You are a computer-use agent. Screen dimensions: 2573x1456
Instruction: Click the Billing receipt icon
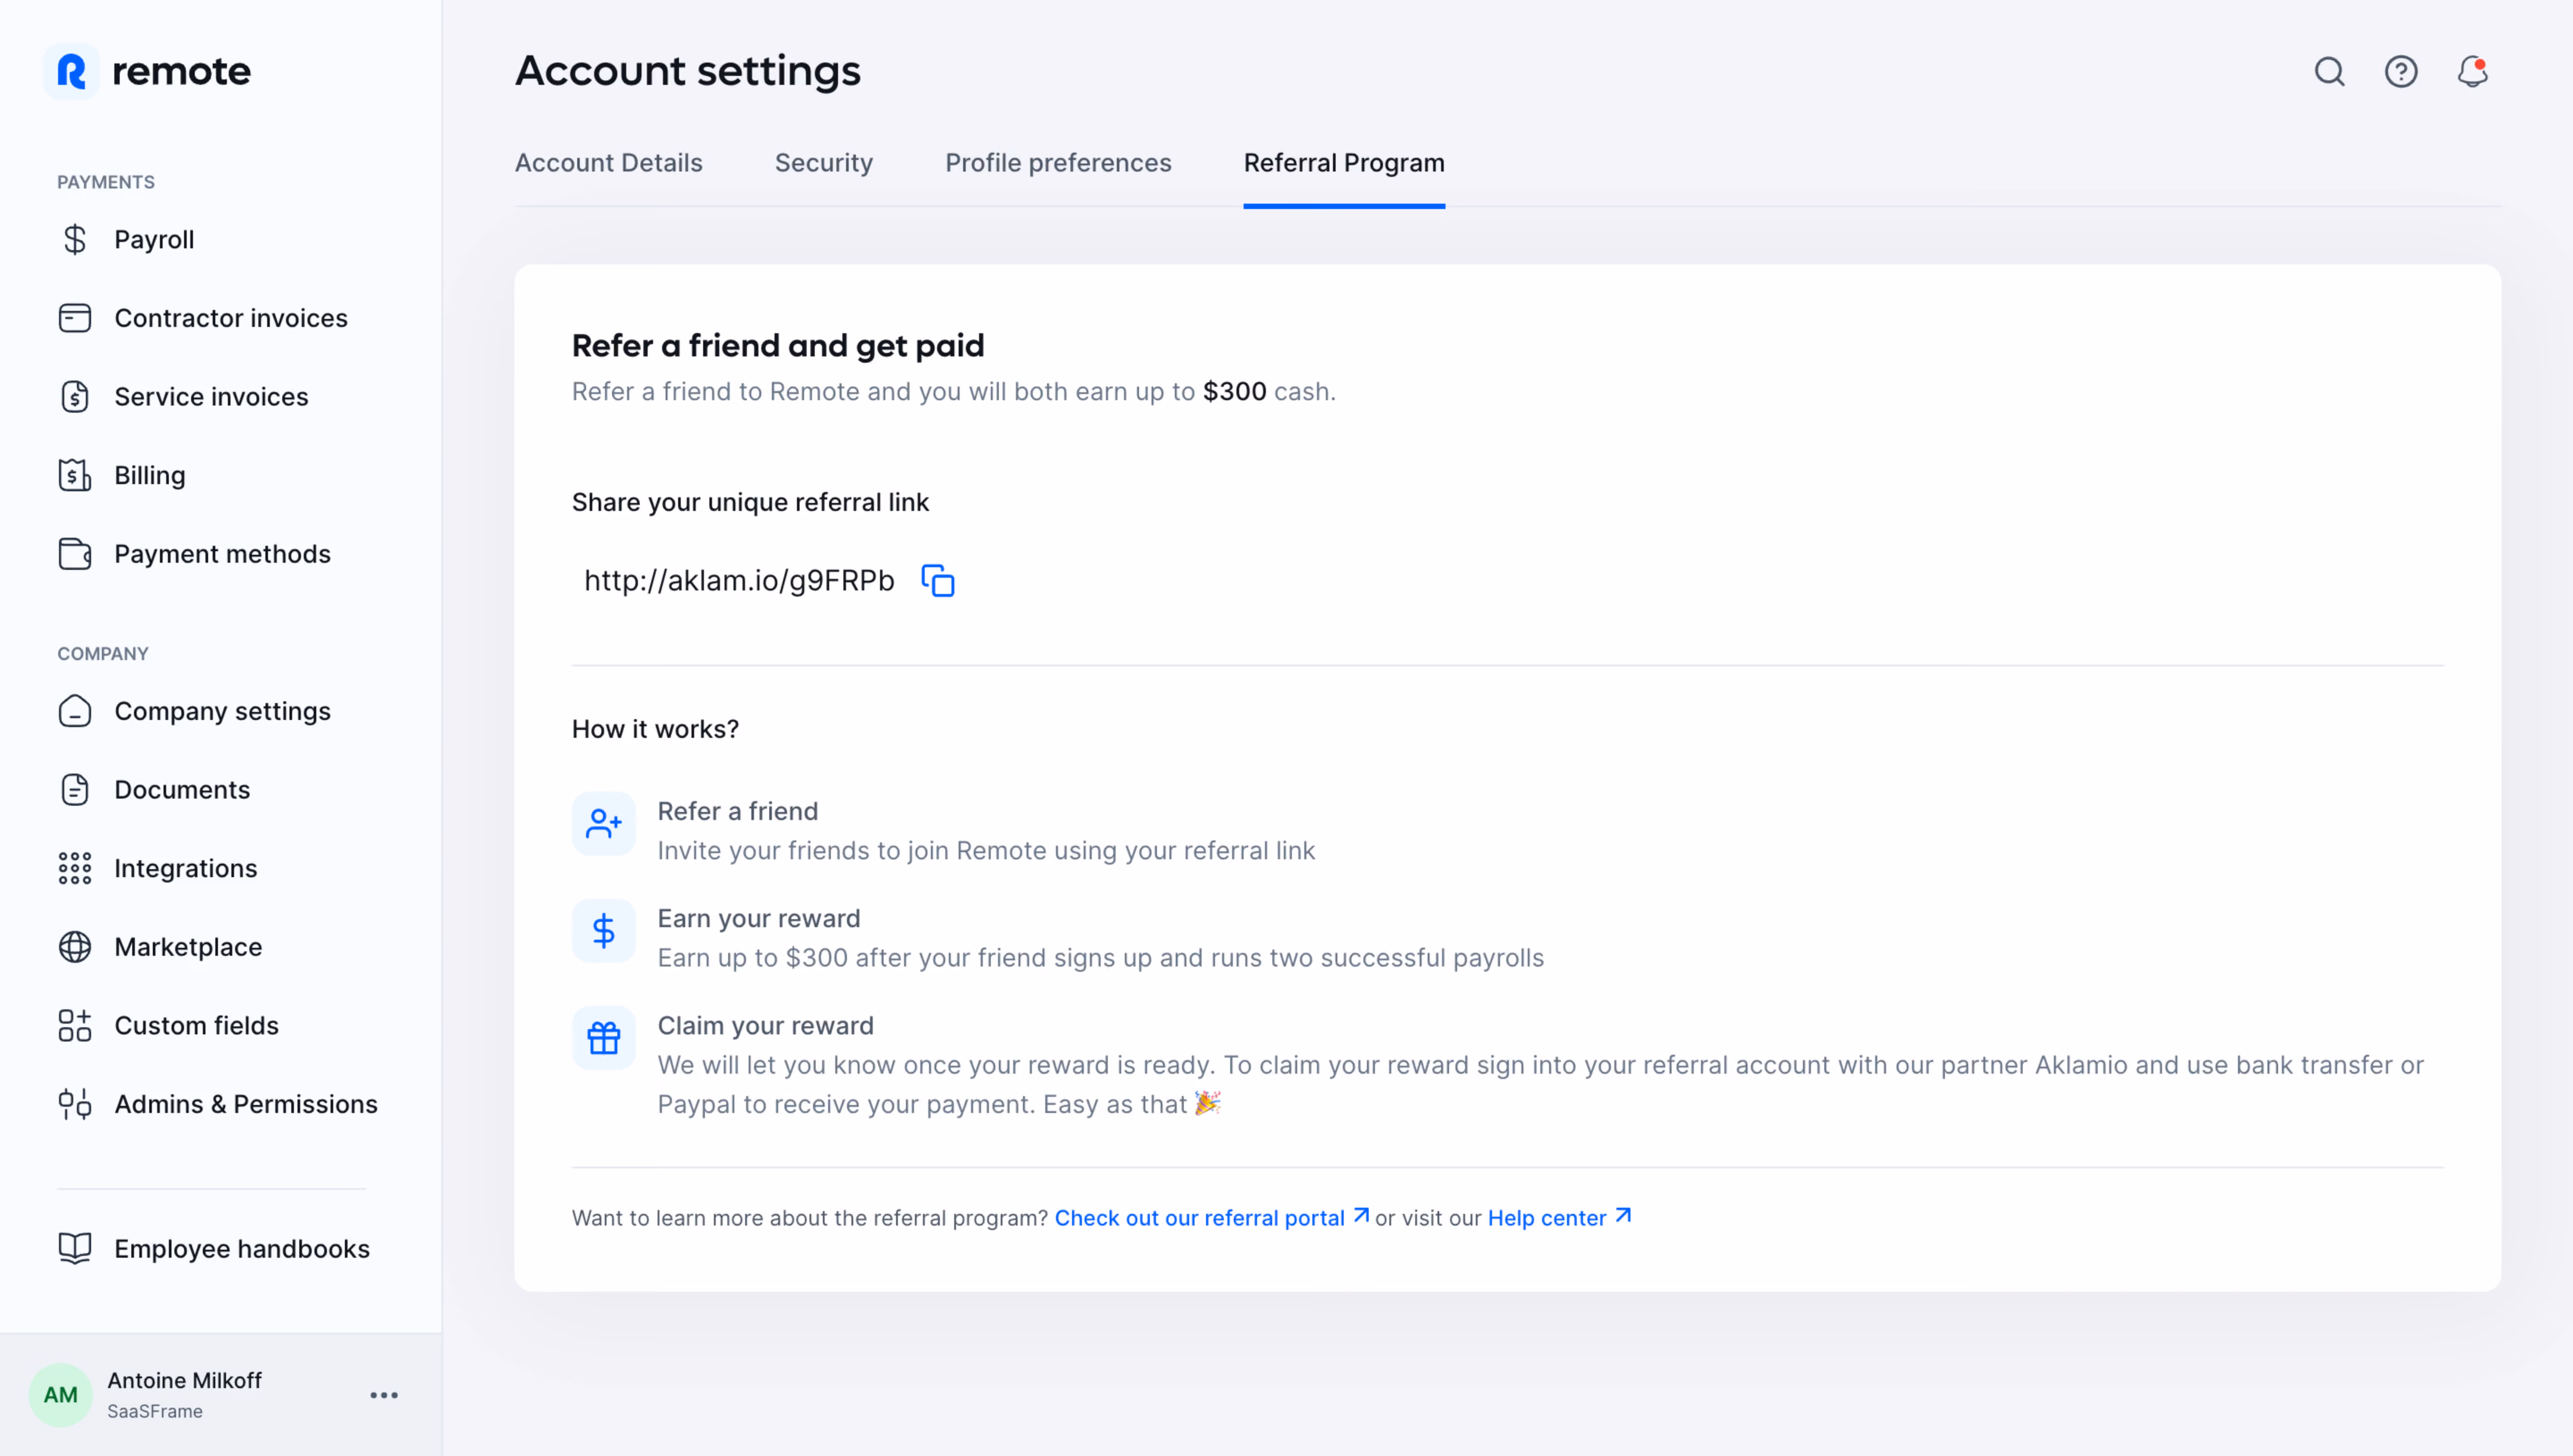(x=74, y=475)
